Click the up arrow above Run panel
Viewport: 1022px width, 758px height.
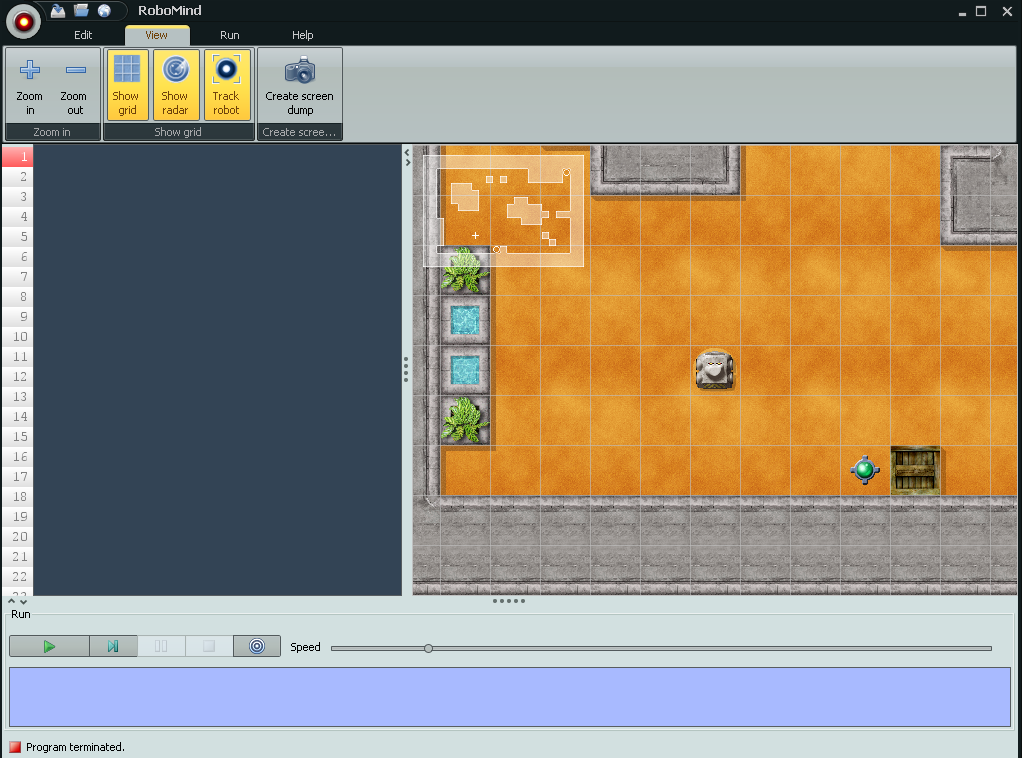[x=12, y=601]
